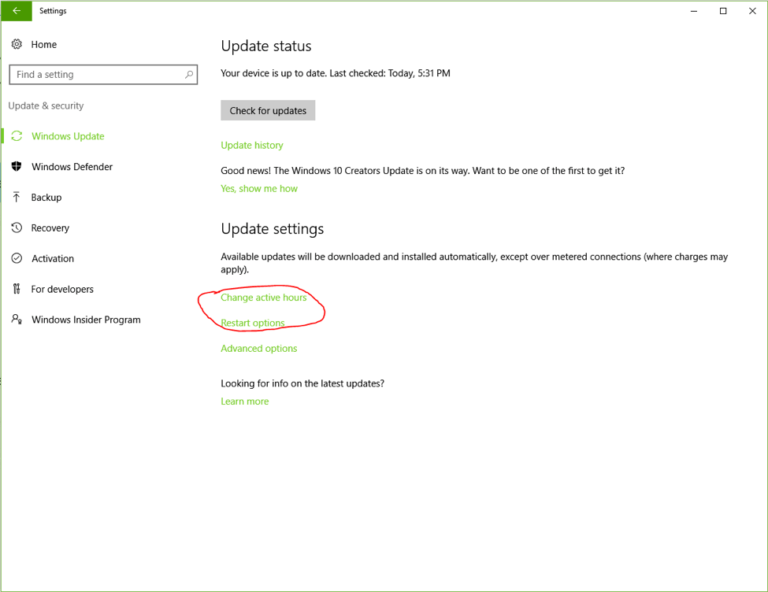
Task: Click the For developers tools icon
Action: 17,289
